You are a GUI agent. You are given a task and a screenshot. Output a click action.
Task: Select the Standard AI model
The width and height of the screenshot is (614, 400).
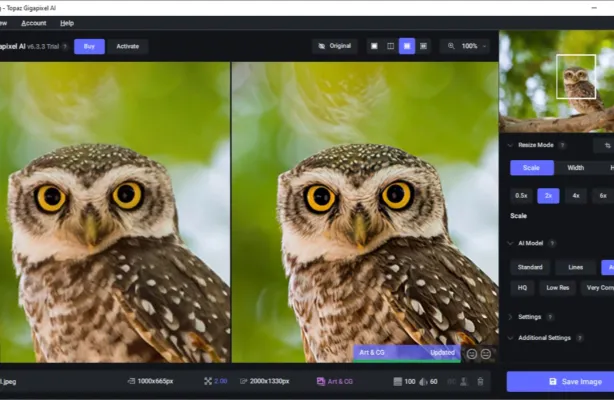530,267
